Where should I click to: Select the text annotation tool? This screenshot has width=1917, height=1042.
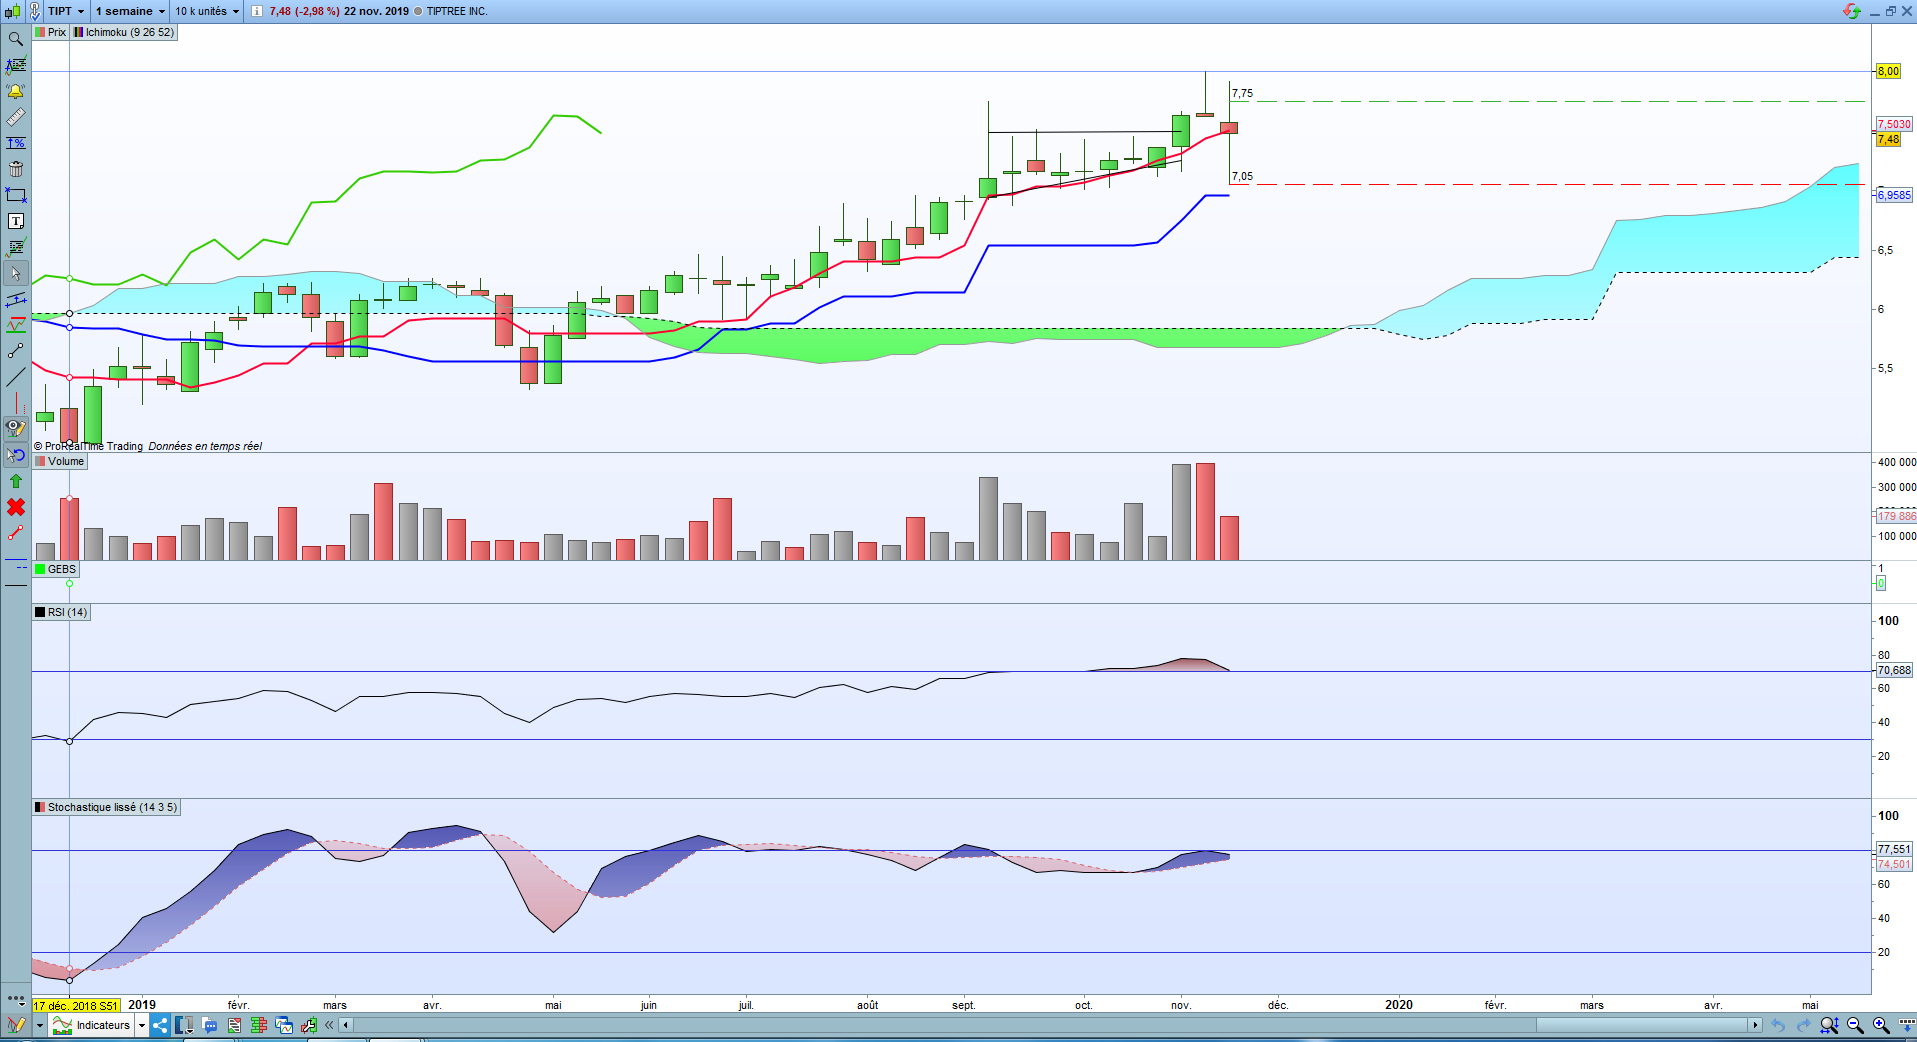[15, 221]
